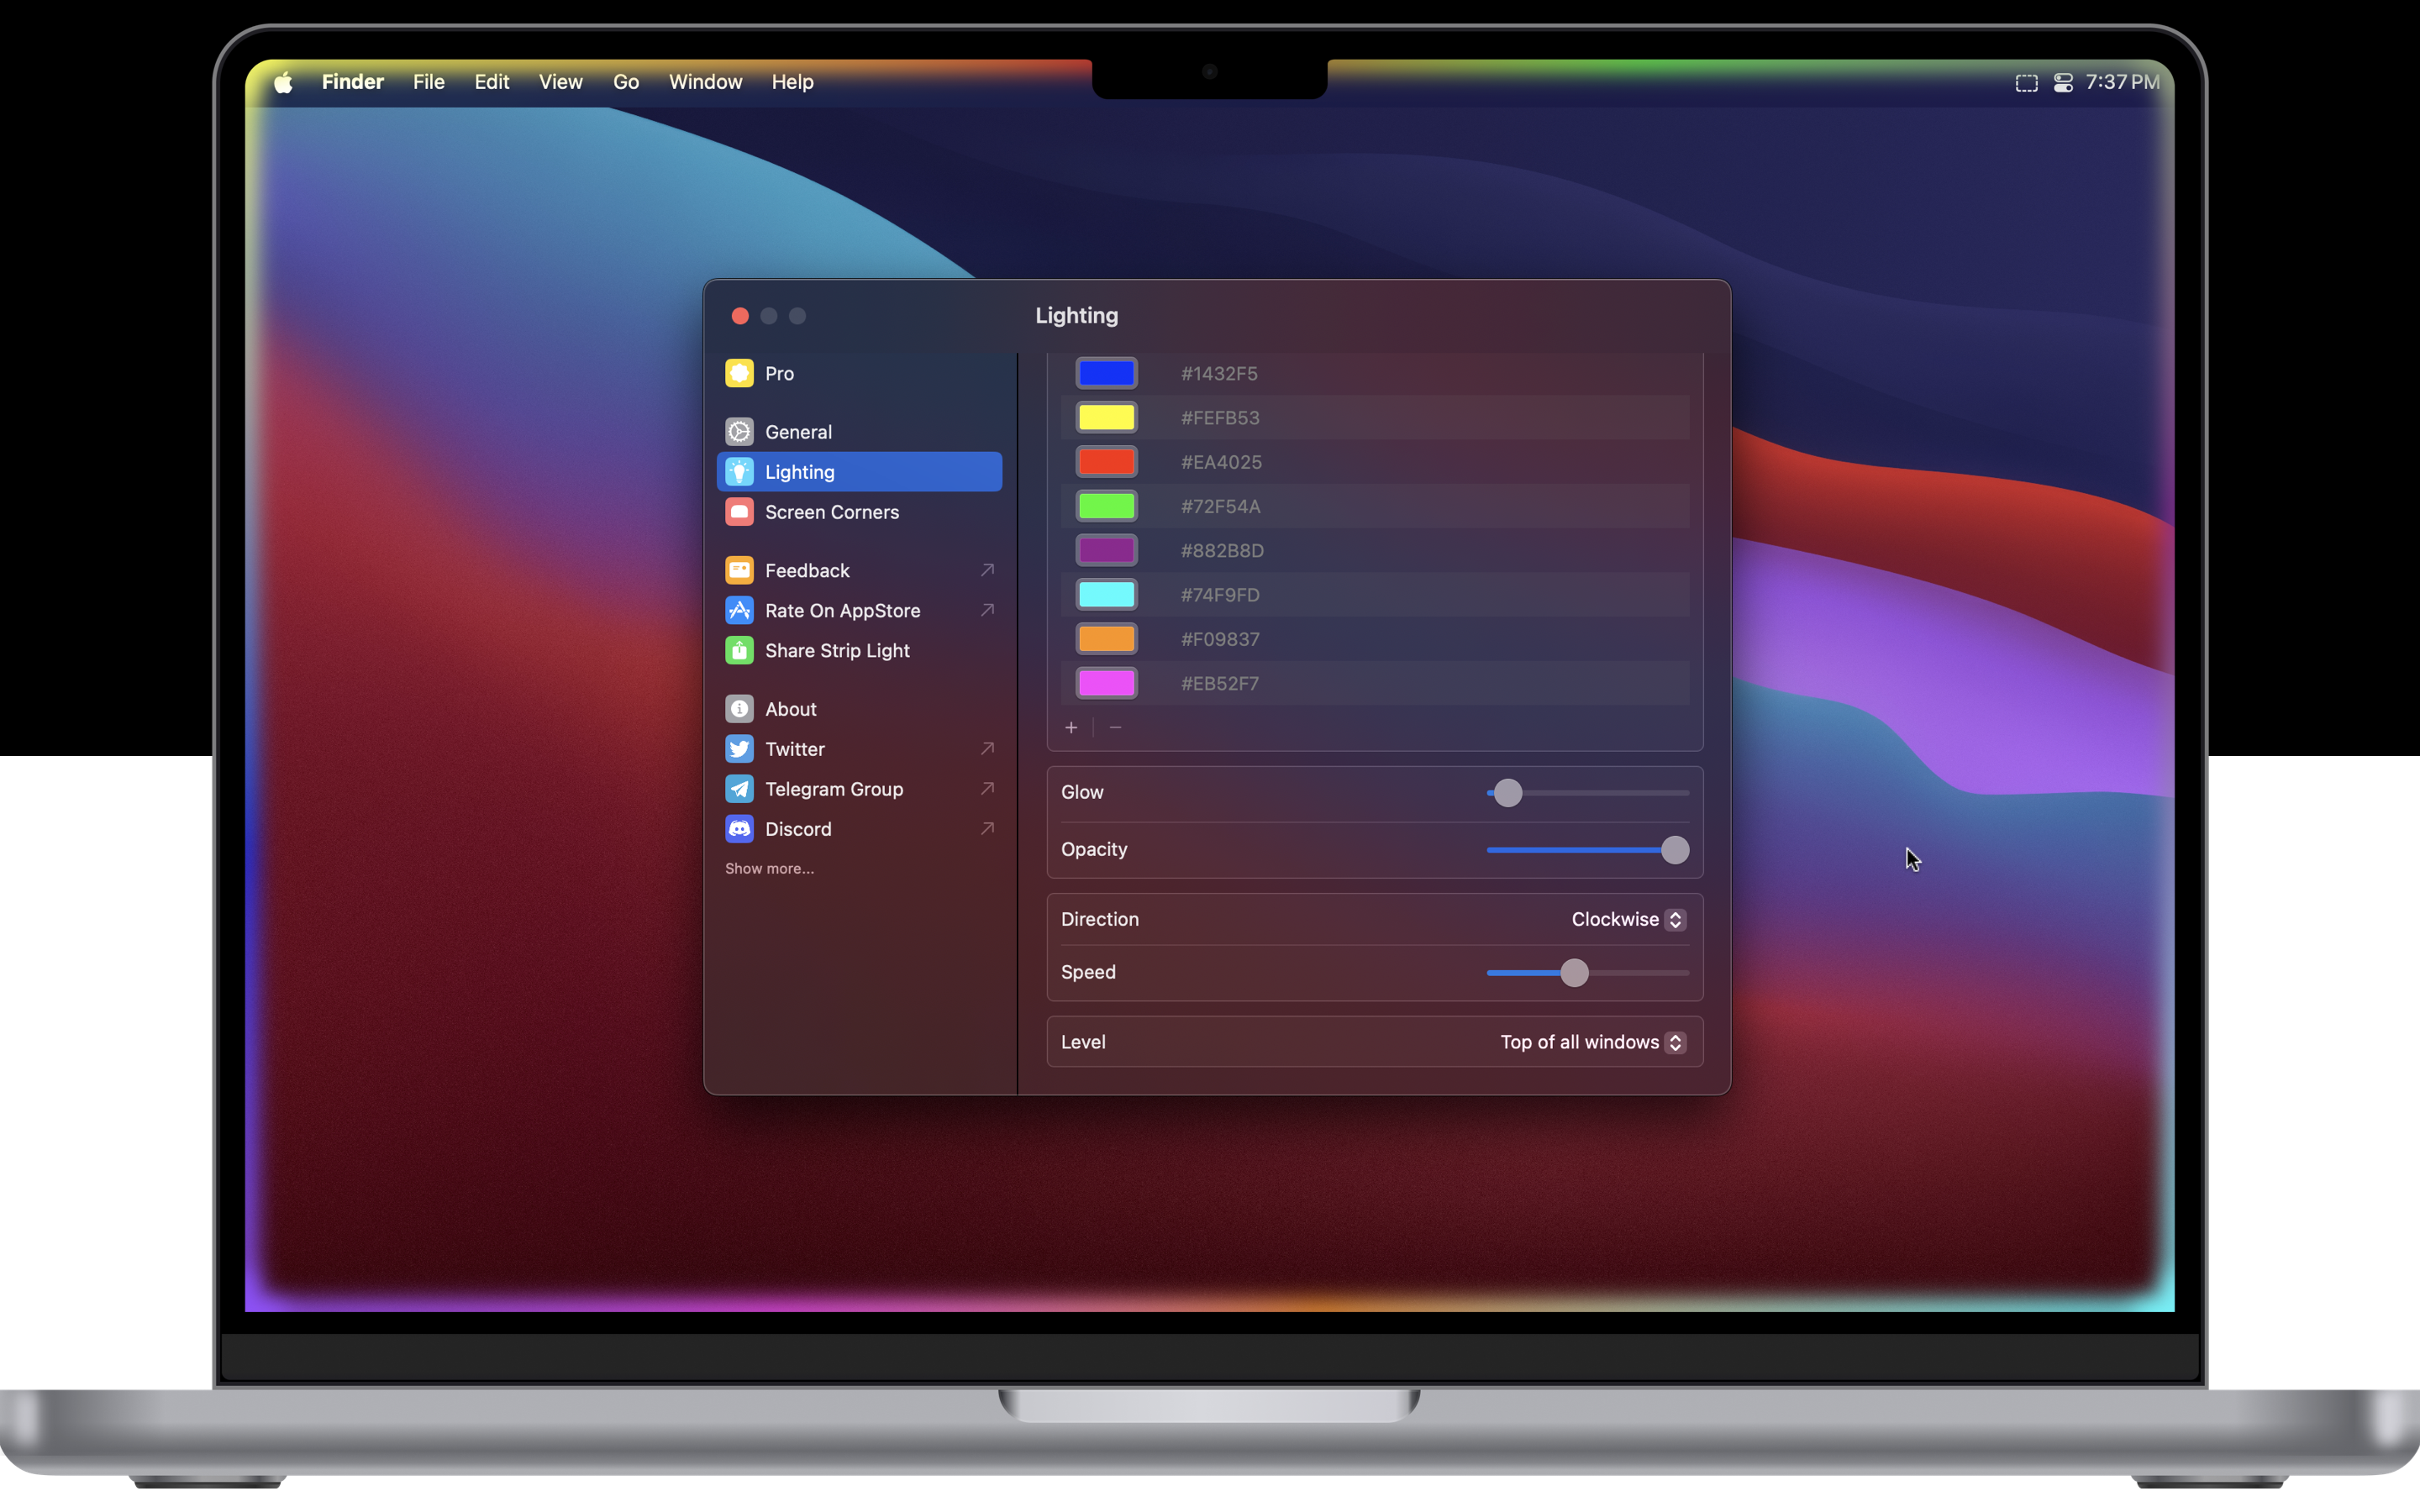
Task: Click the blue #1432F5 color swatch
Action: pyautogui.click(x=1106, y=373)
